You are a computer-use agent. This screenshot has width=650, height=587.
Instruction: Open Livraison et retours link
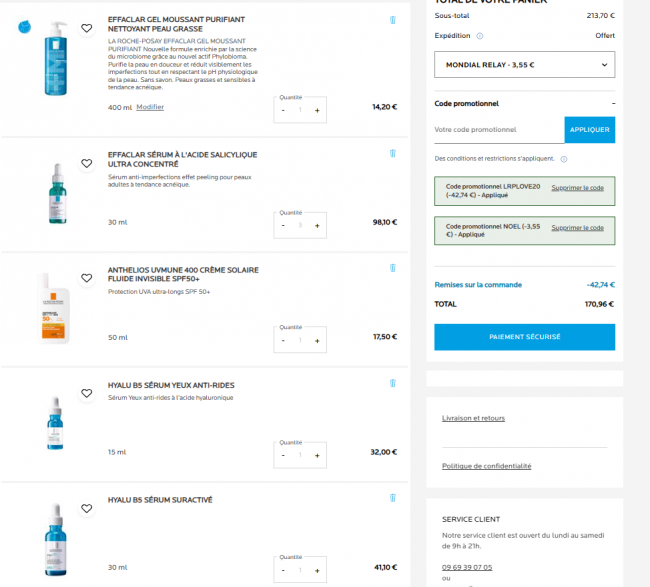tap(473, 418)
